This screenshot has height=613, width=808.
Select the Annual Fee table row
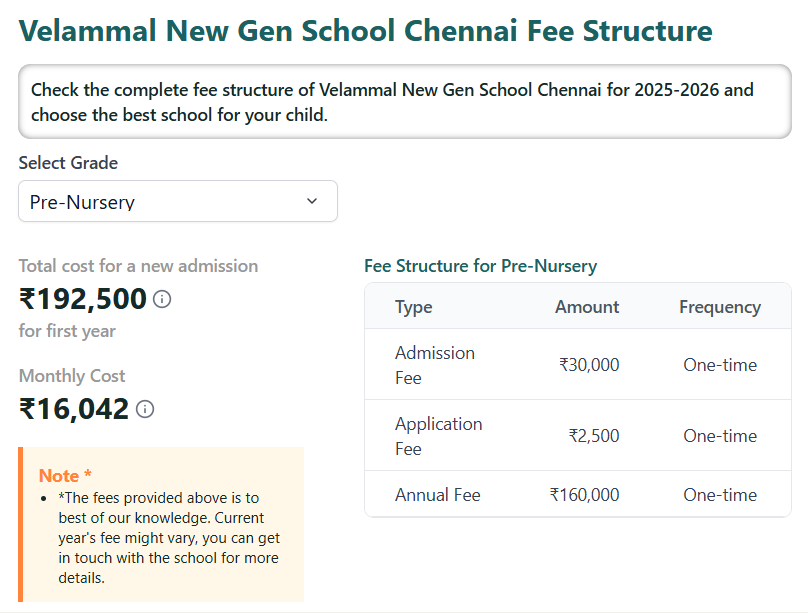click(578, 494)
